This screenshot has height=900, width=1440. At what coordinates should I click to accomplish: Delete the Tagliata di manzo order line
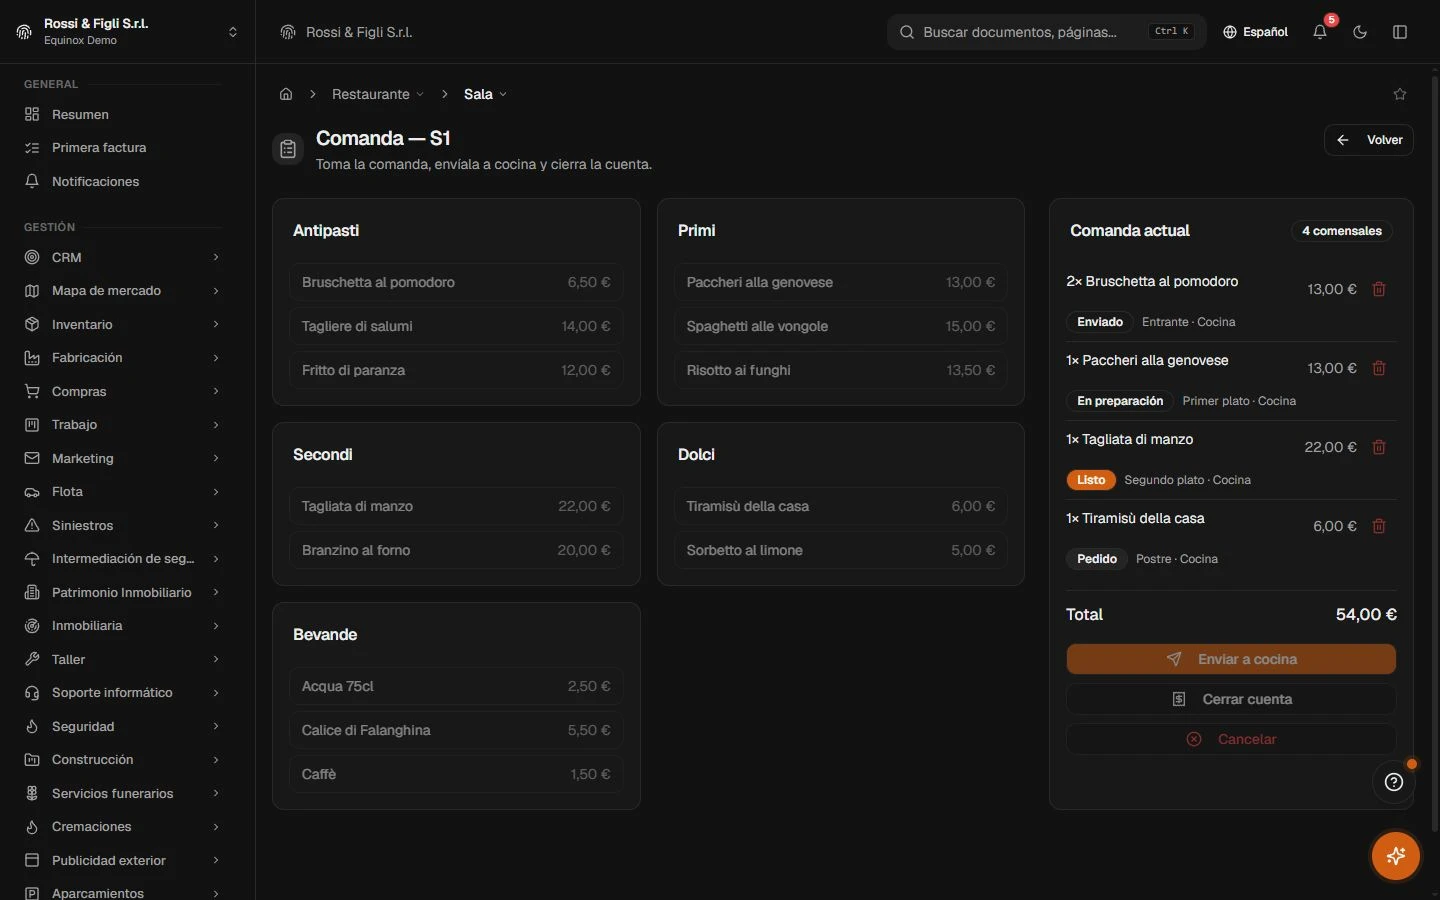click(1379, 447)
